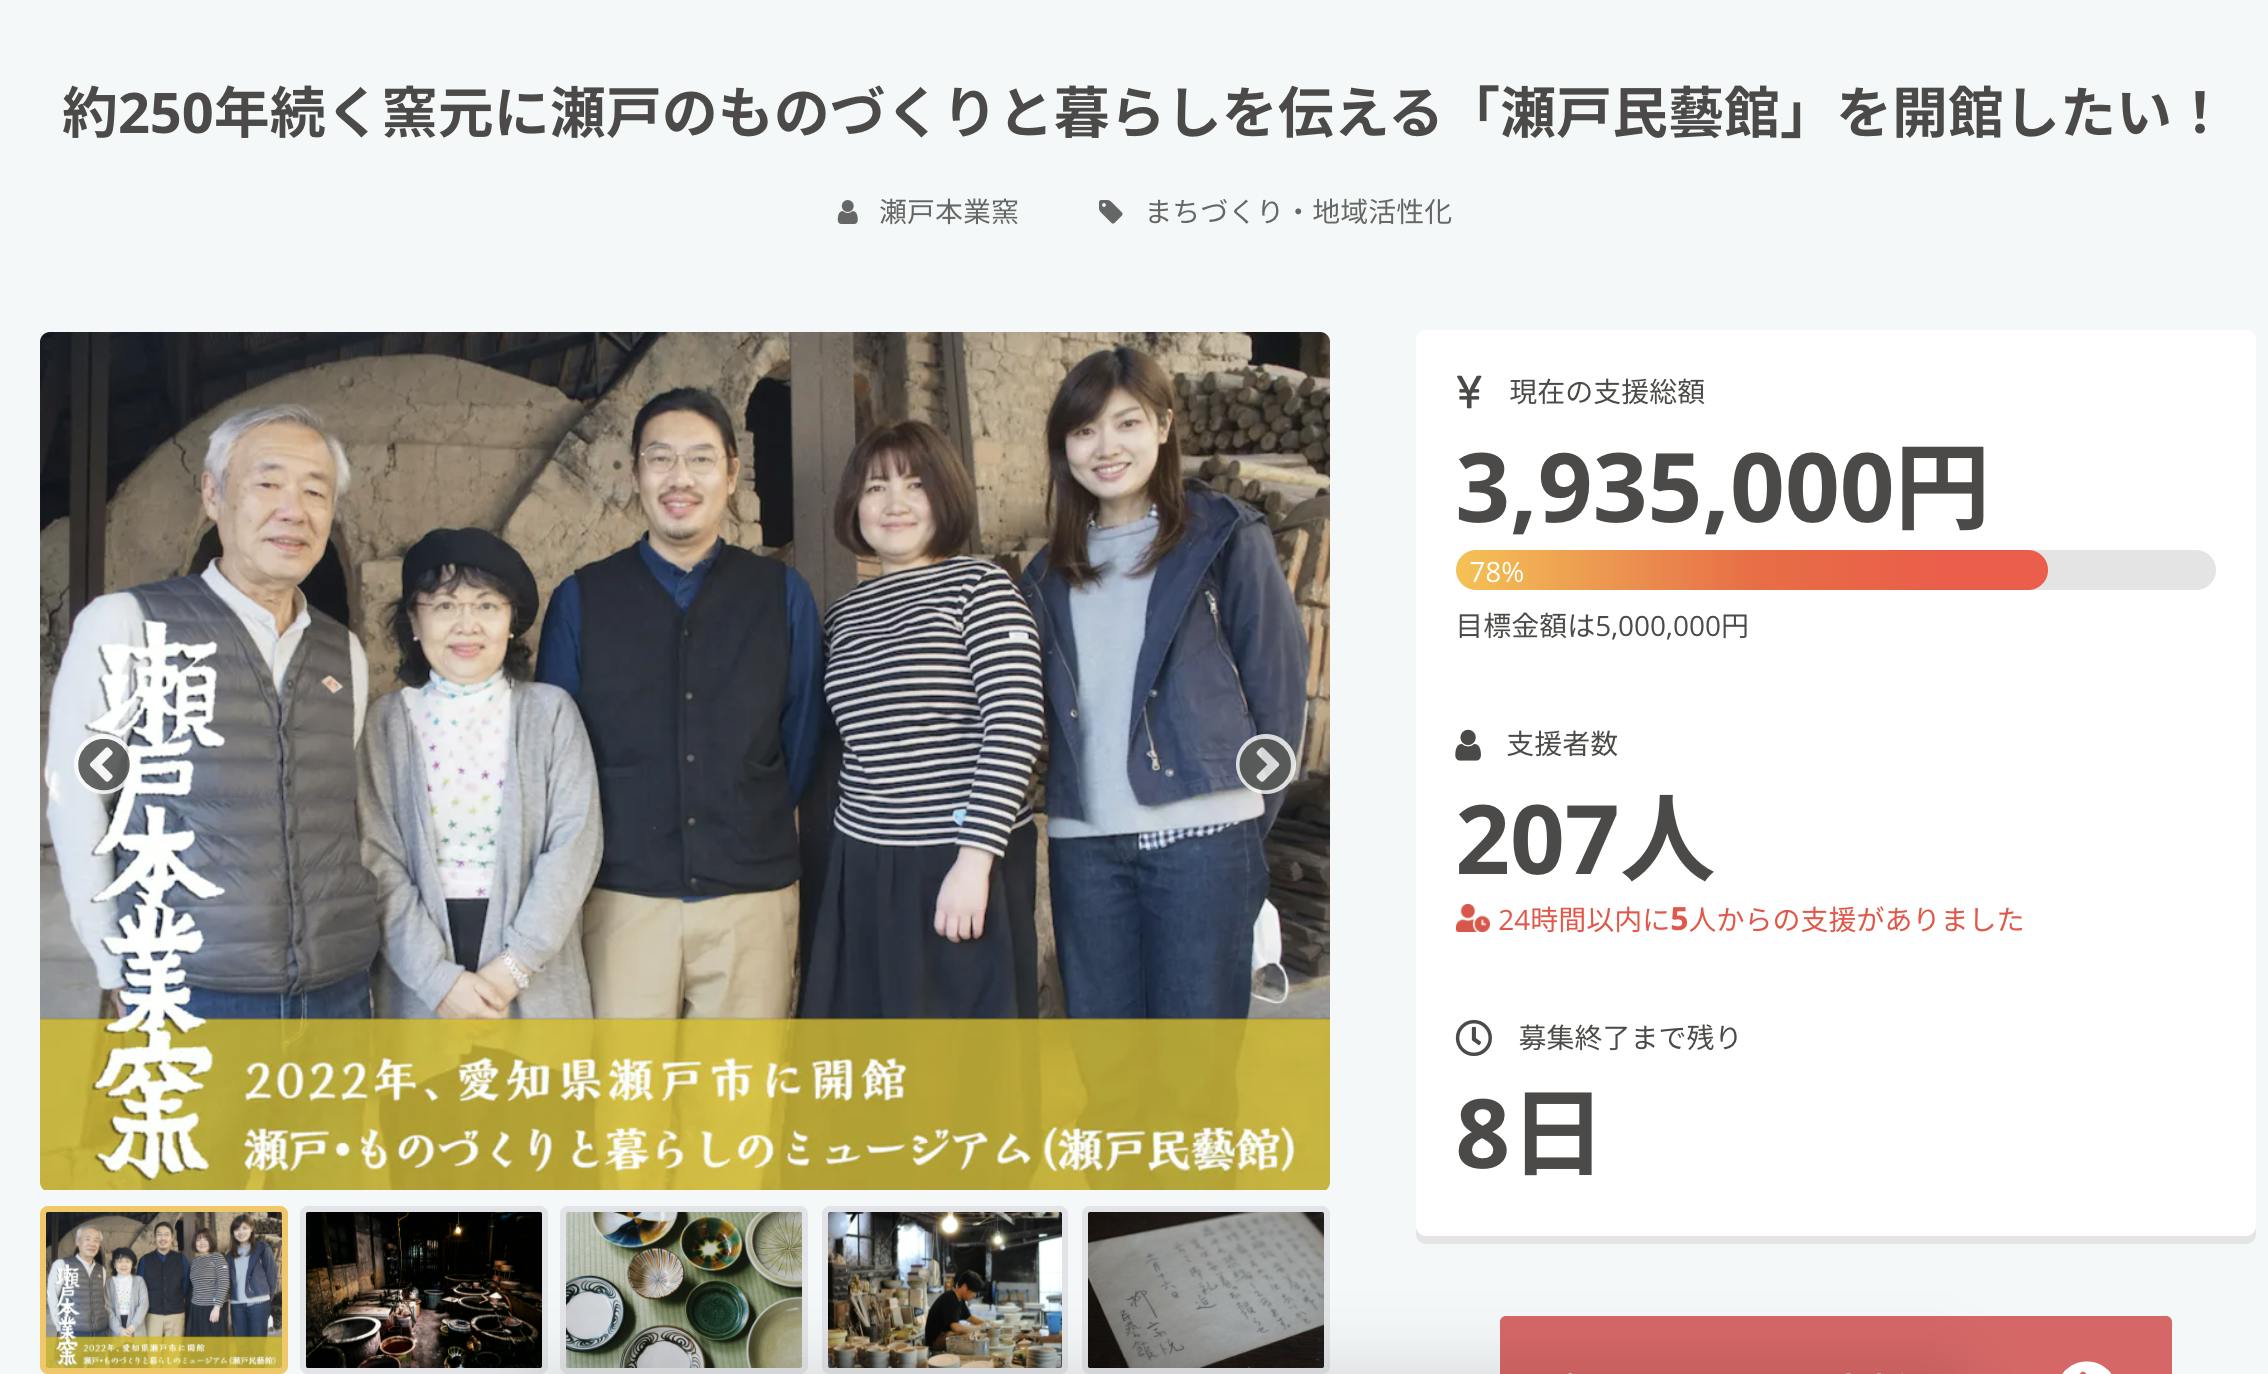
Task: Click the 78% funding progress bar
Action: [1835, 570]
